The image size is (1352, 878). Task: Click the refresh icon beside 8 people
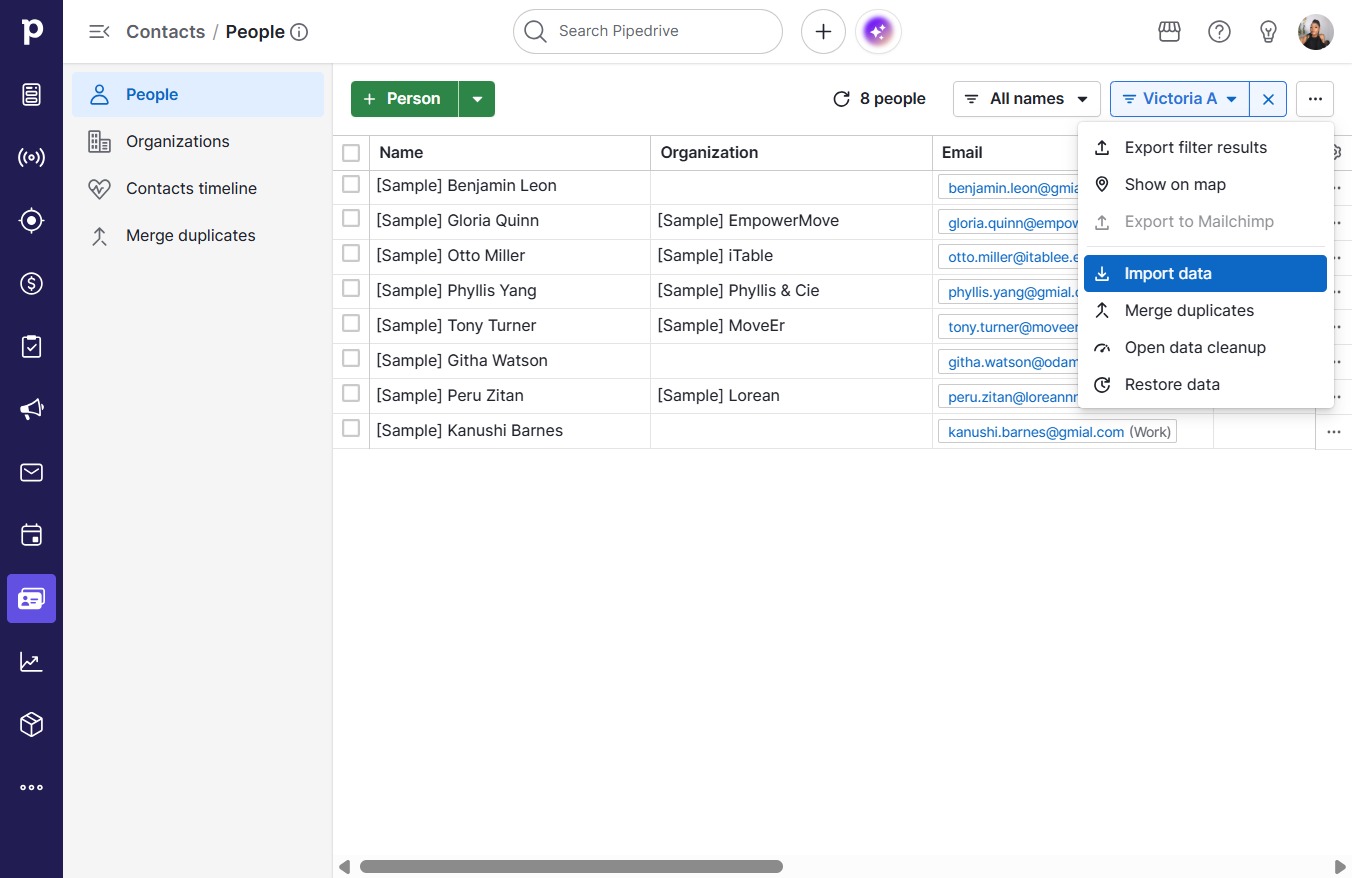pyautogui.click(x=841, y=99)
